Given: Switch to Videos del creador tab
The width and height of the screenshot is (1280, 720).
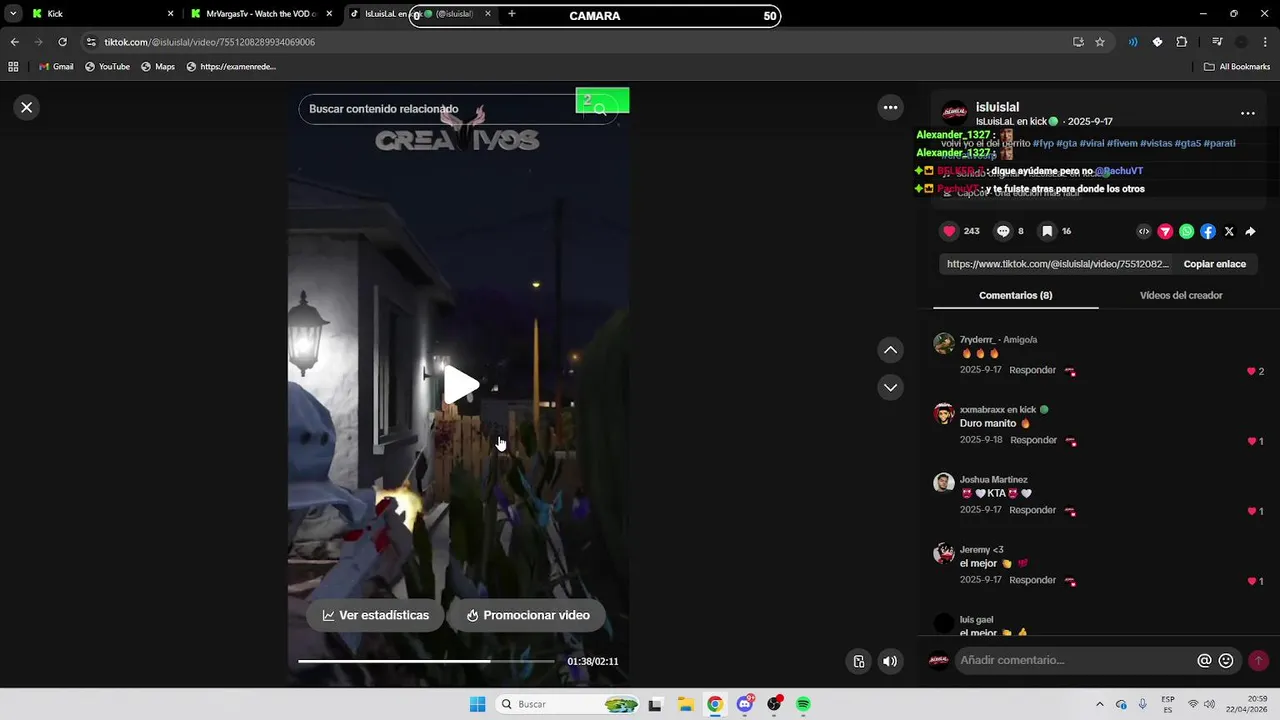Looking at the screenshot, I should click(1181, 295).
